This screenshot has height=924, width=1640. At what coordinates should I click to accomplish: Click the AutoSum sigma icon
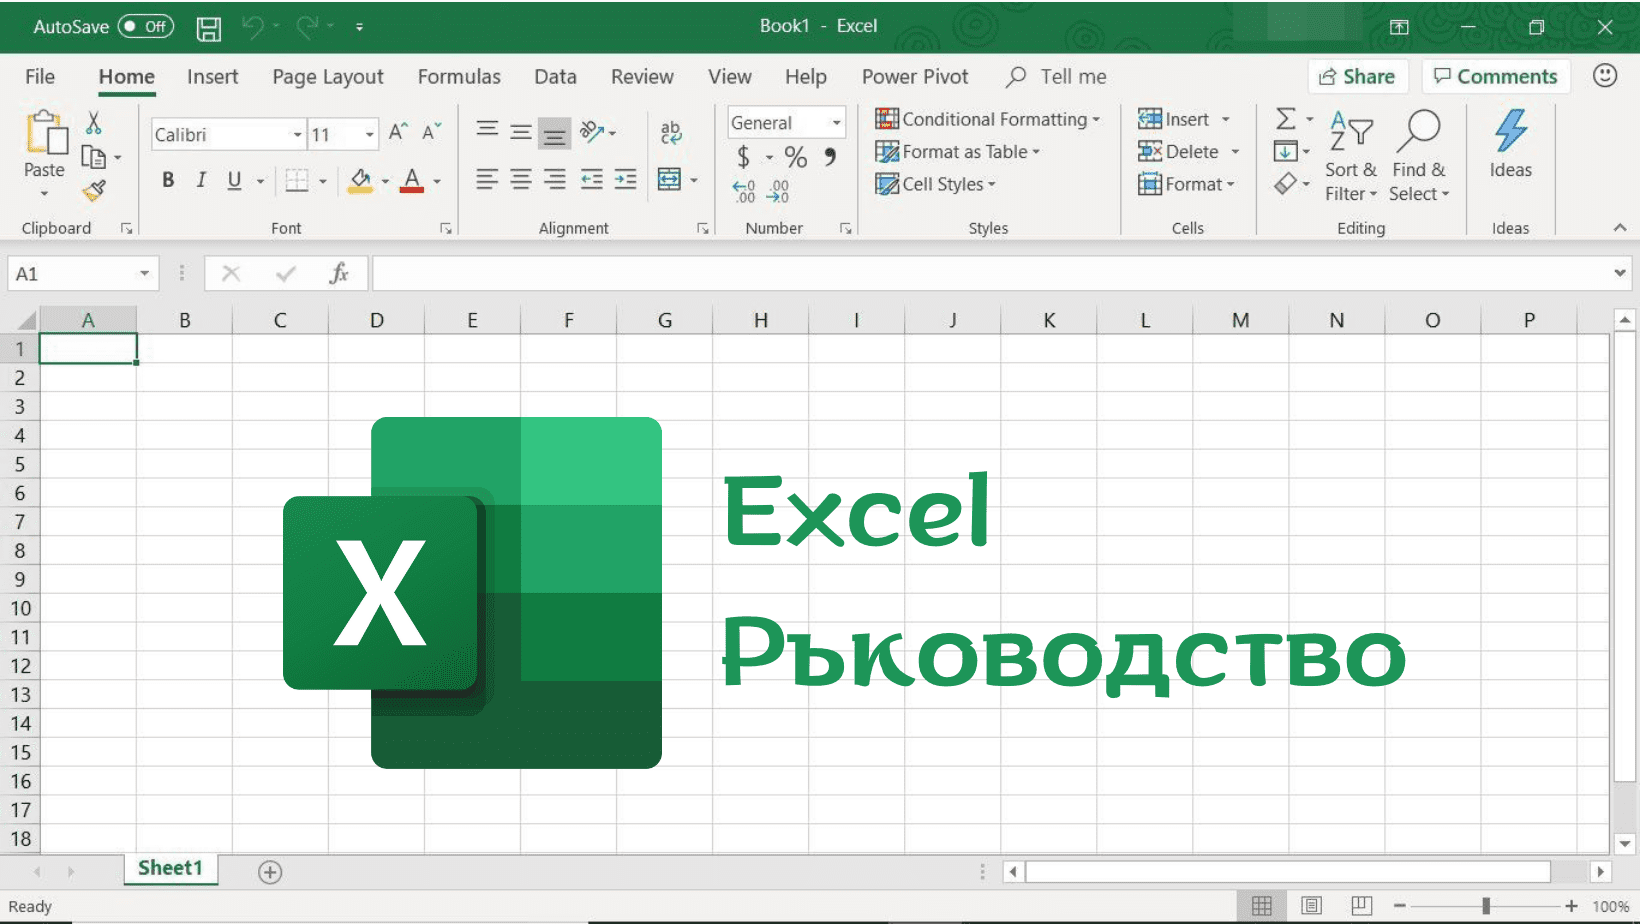point(1286,119)
